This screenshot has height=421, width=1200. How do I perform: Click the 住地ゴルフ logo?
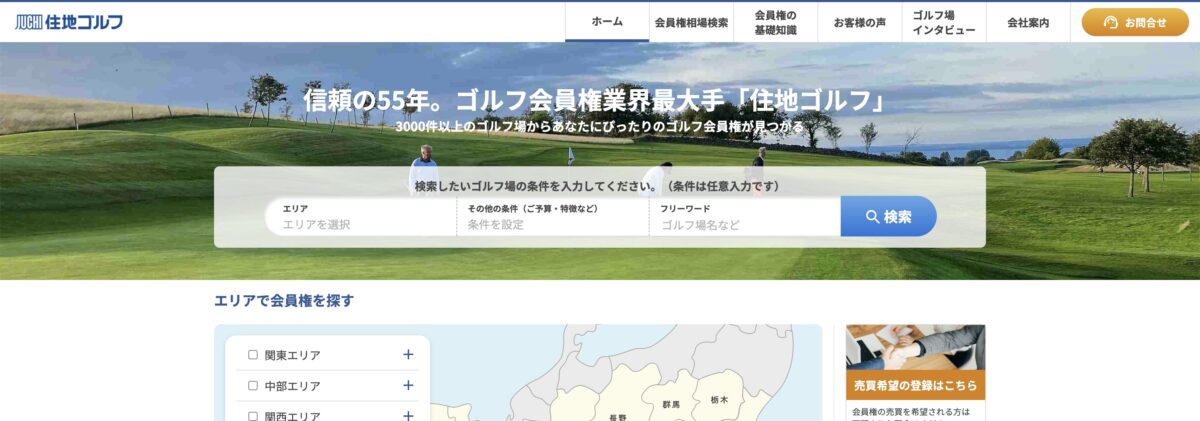[69, 21]
